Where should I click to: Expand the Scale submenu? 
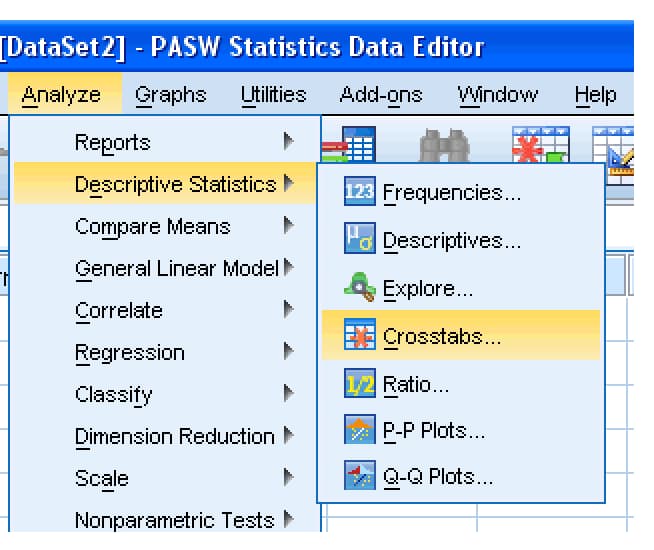[164, 478]
